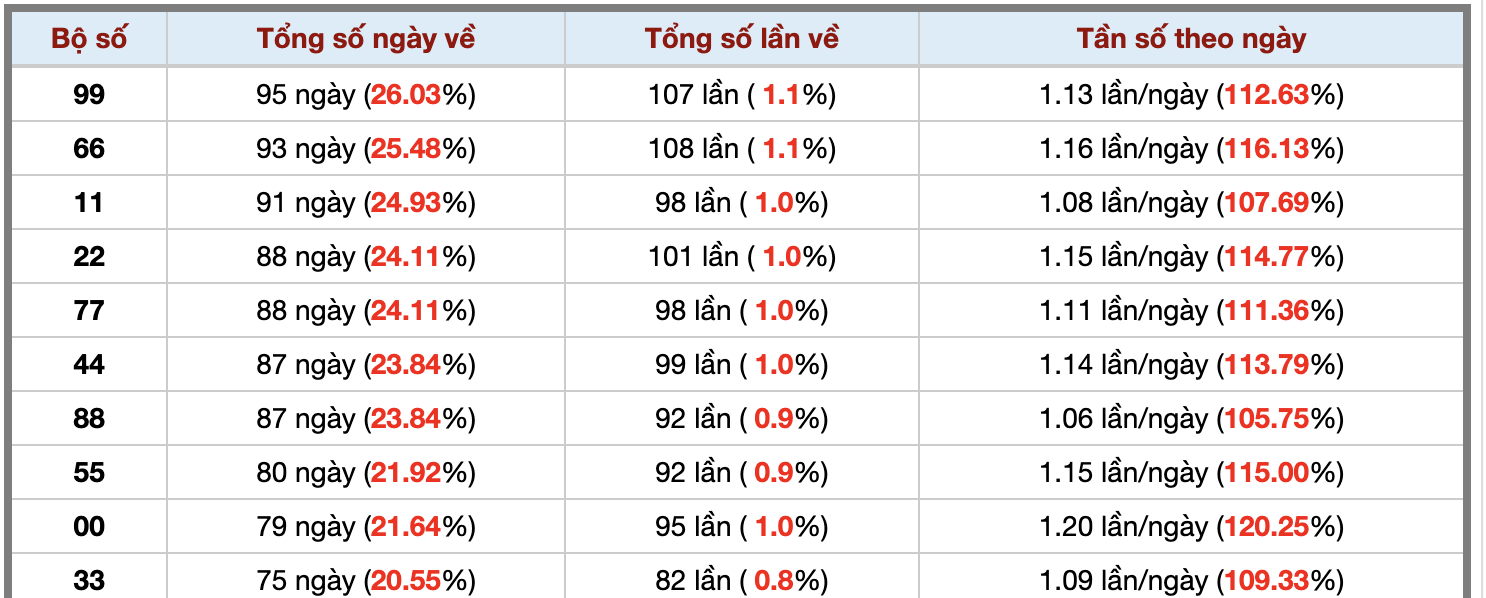The height and width of the screenshot is (598, 1486).
Task: Select the red 120.25% frequency value
Action: [1267, 527]
